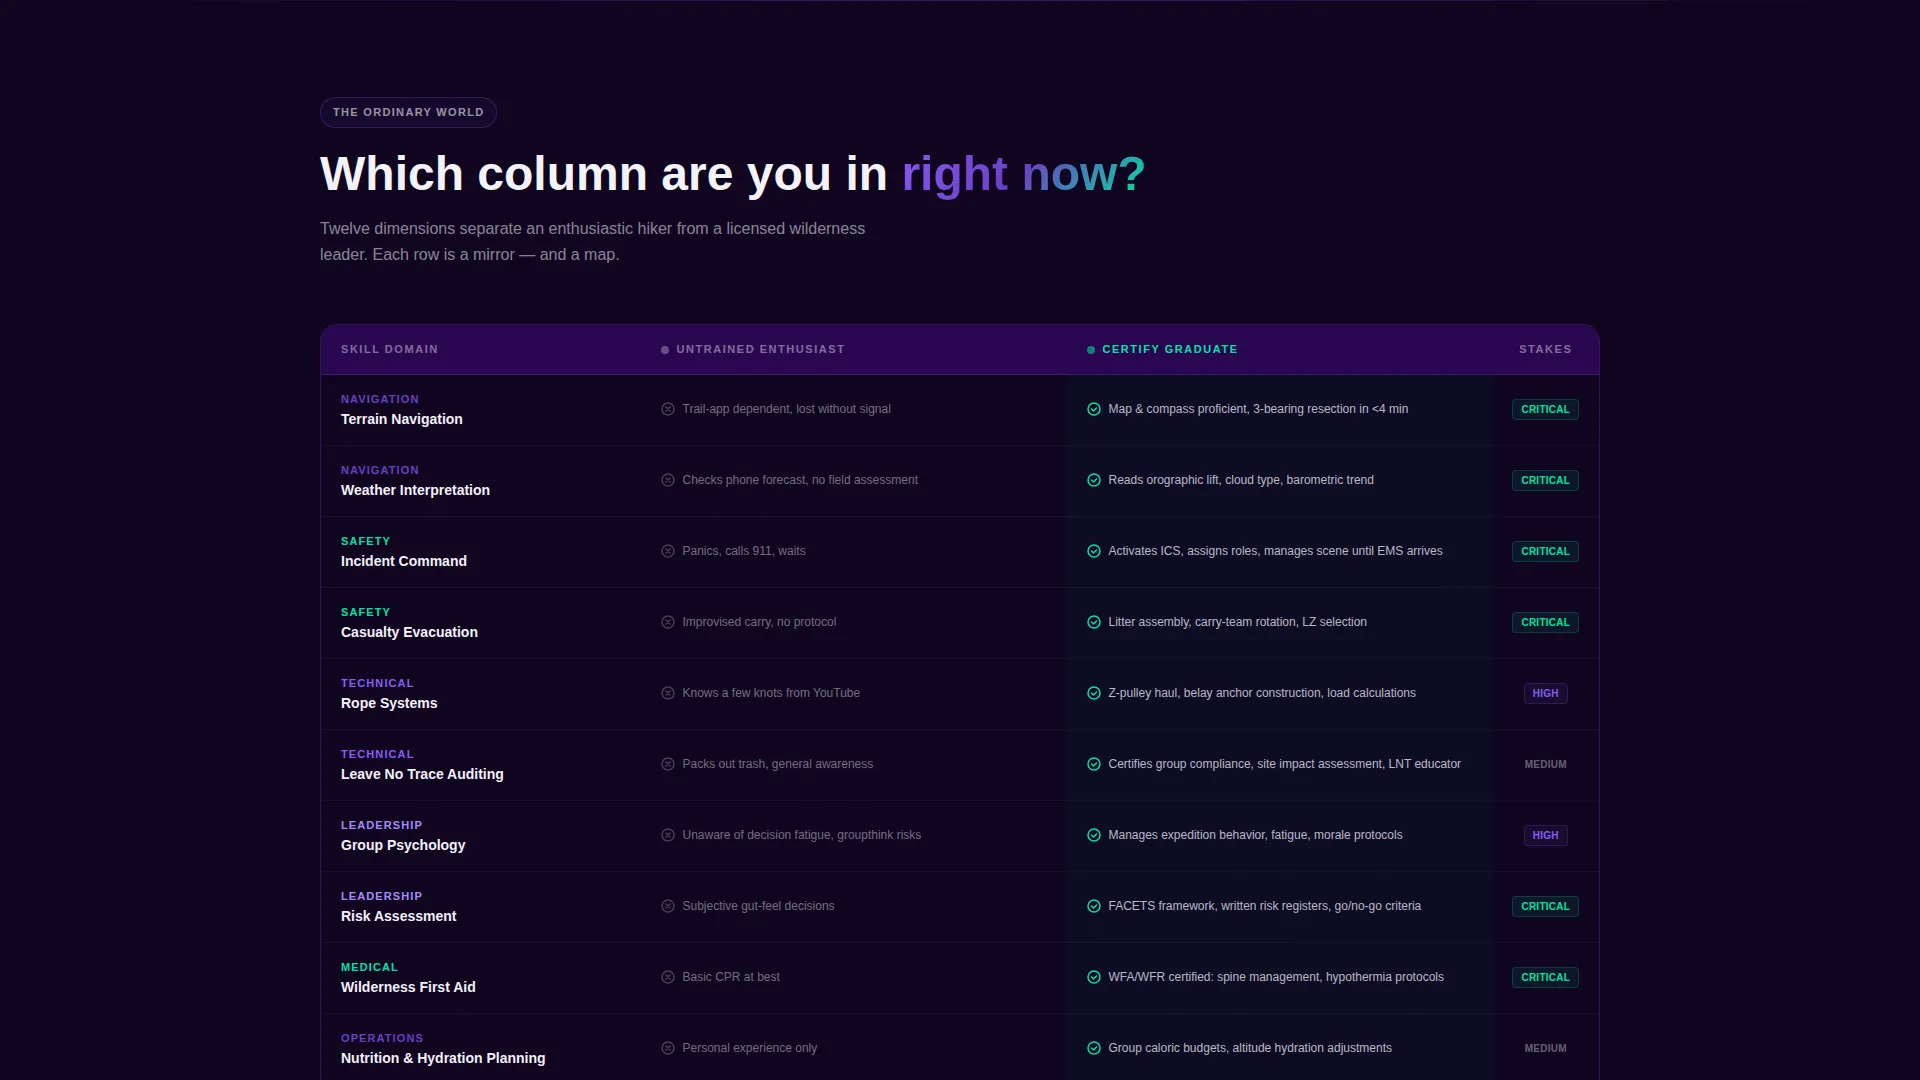This screenshot has height=1080, width=1920.
Task: Click the CRITICAL badge in Casualty Evacuation row
Action: pos(1545,622)
